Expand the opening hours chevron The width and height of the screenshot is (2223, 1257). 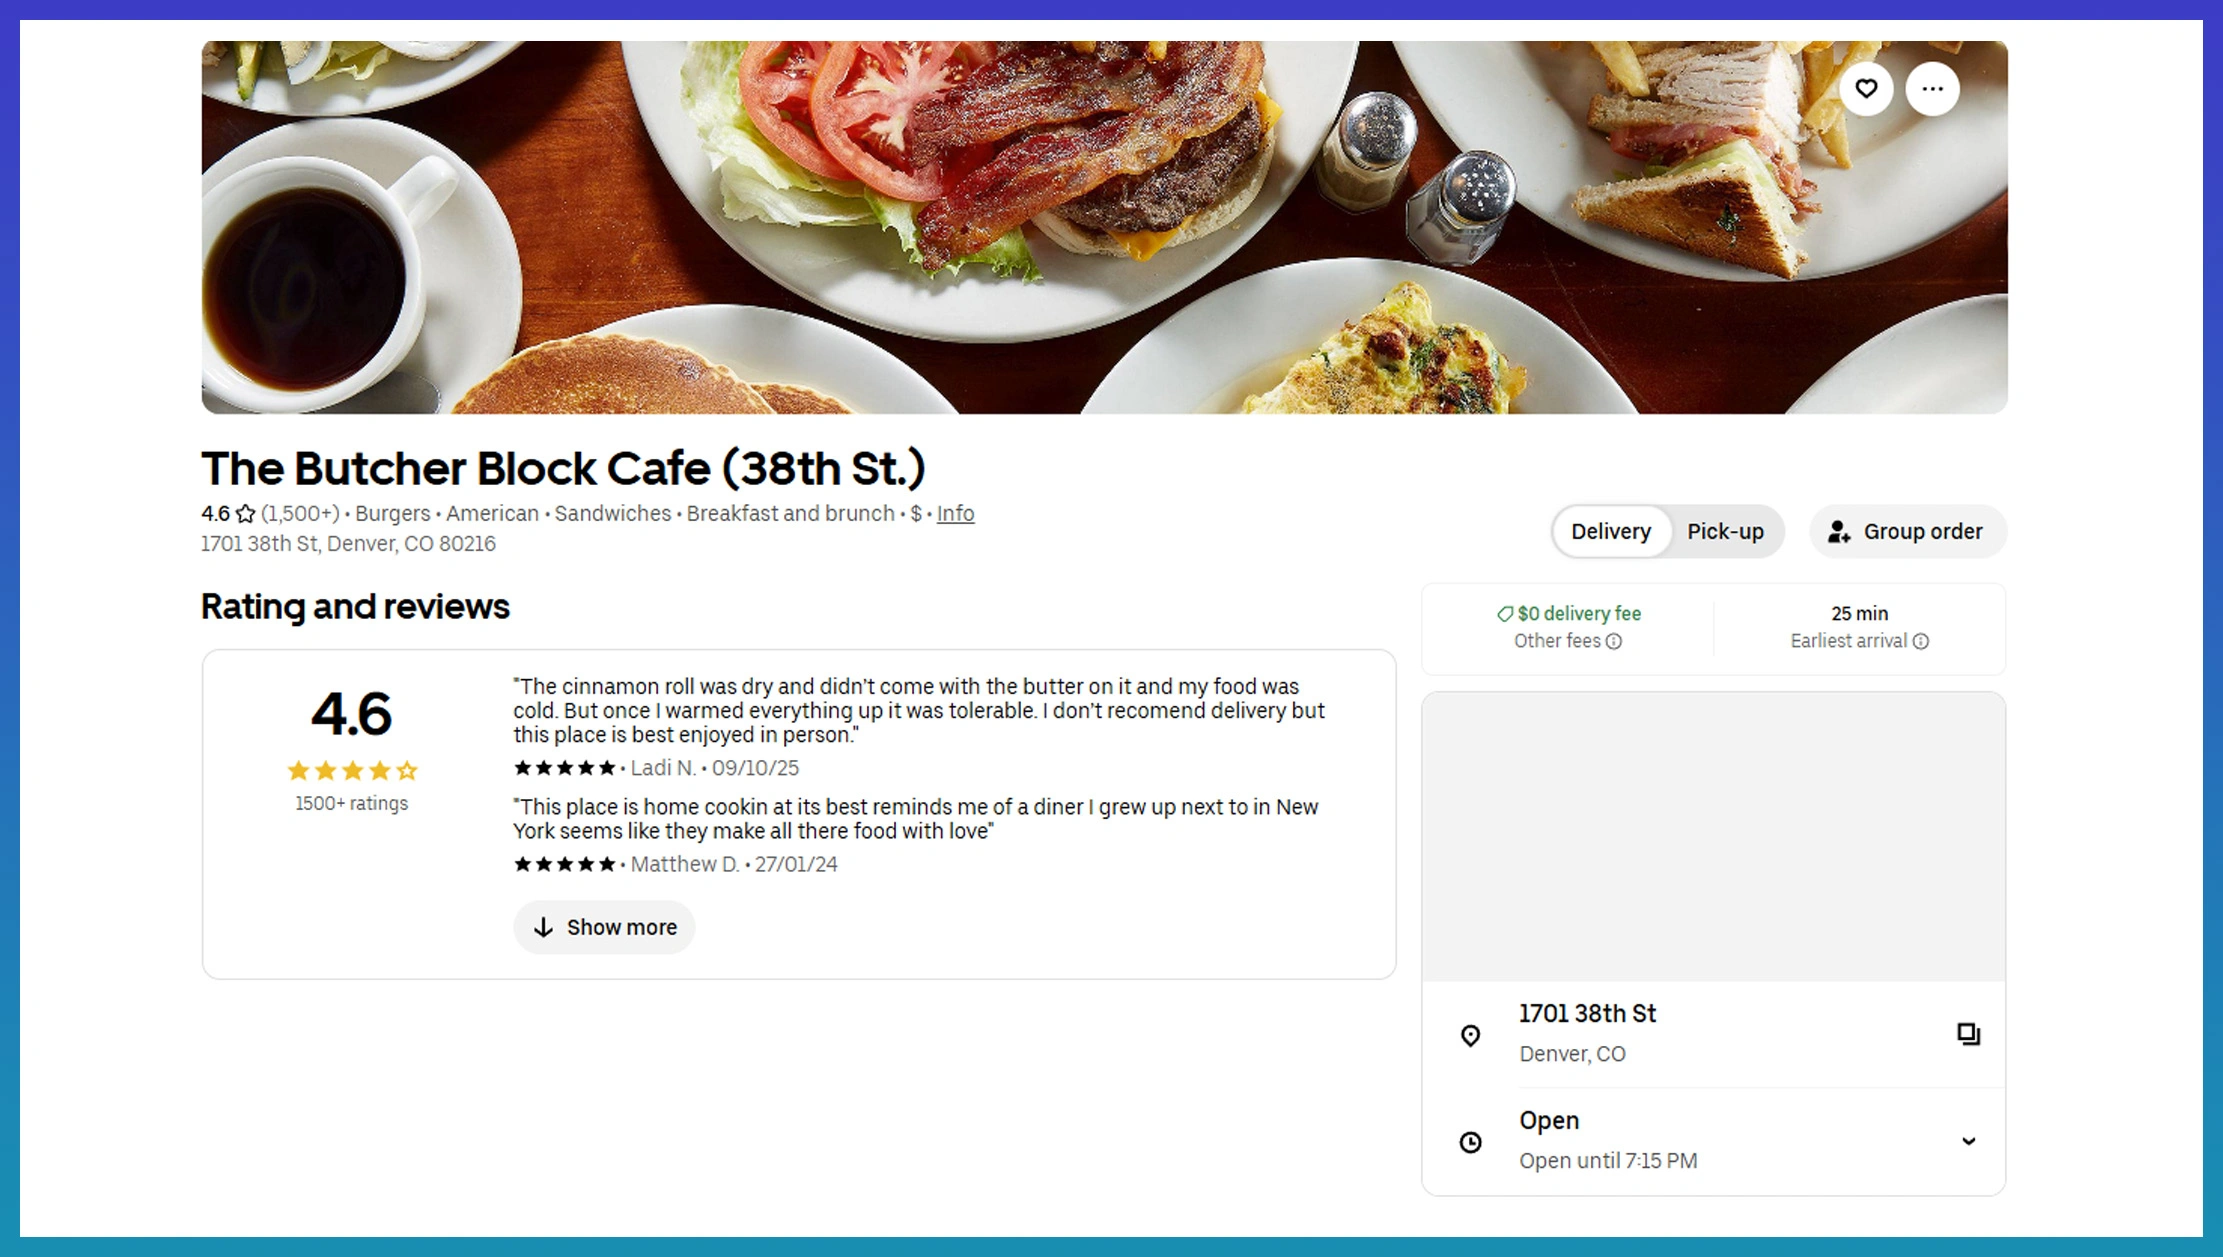[x=1968, y=1141]
